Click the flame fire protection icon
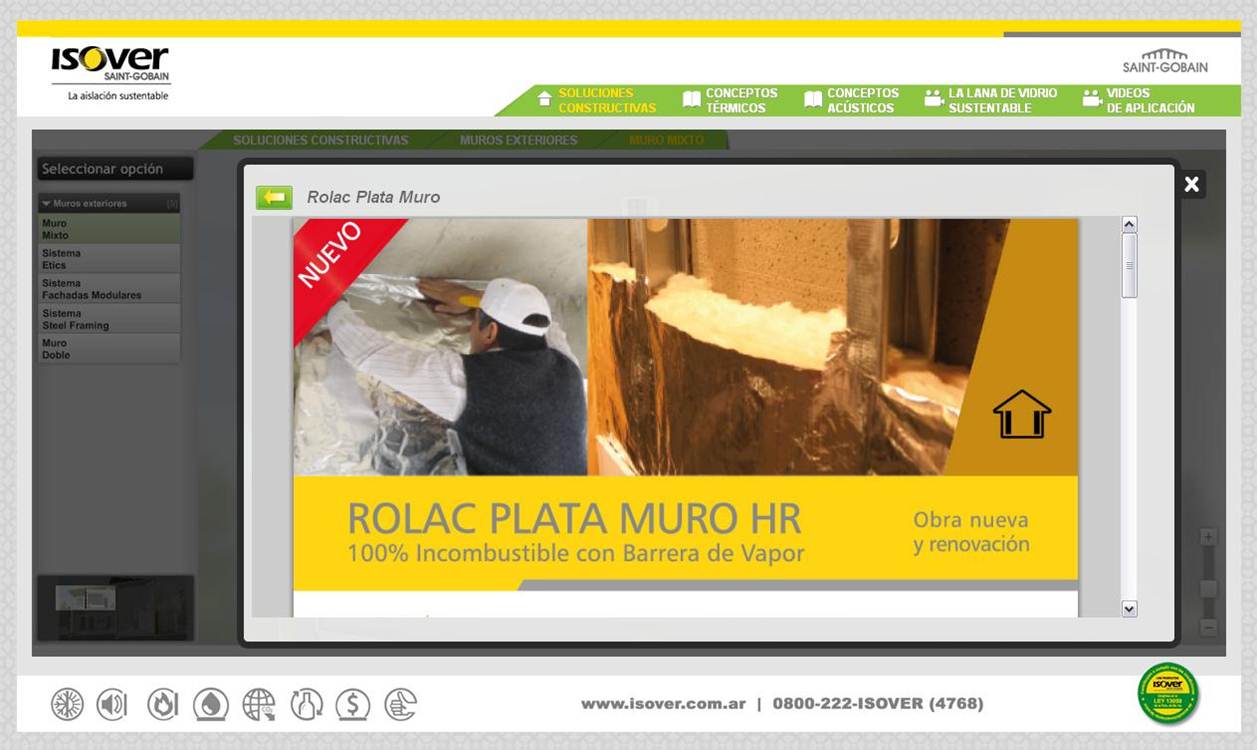 (162, 705)
